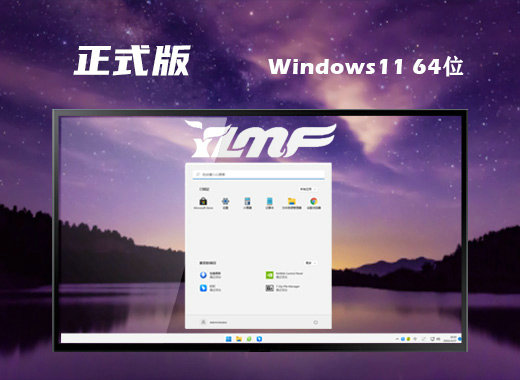The width and height of the screenshot is (520, 380).
Task: Open the Notepad pinned app
Action: point(269,202)
